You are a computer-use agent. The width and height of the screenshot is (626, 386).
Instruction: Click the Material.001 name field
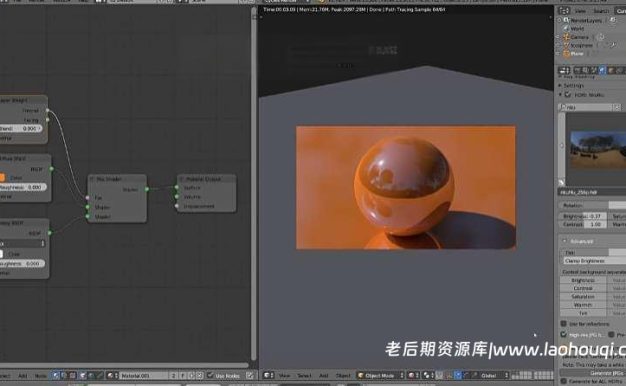pyautogui.click(x=144, y=375)
